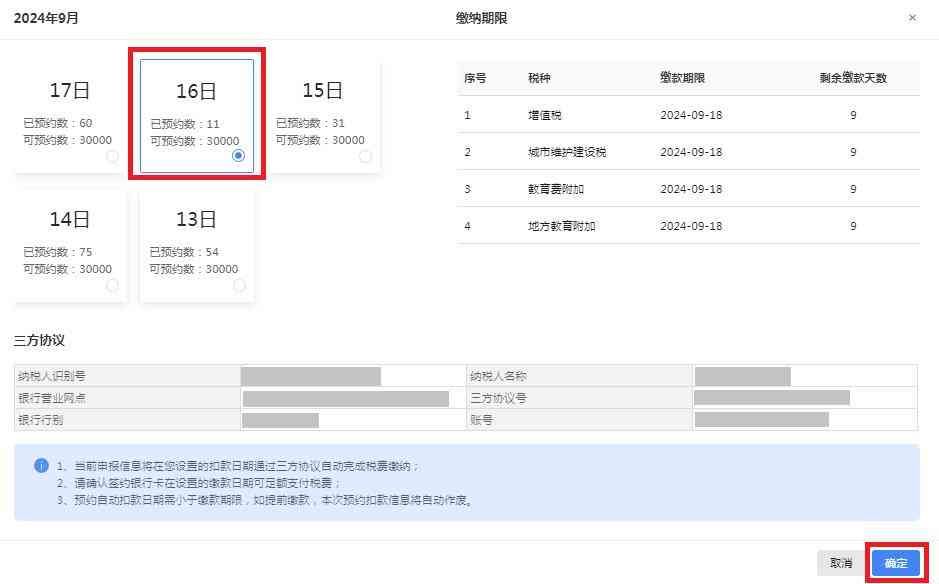
Task: Click the blue info icon in notice
Action: pyautogui.click(x=41, y=466)
